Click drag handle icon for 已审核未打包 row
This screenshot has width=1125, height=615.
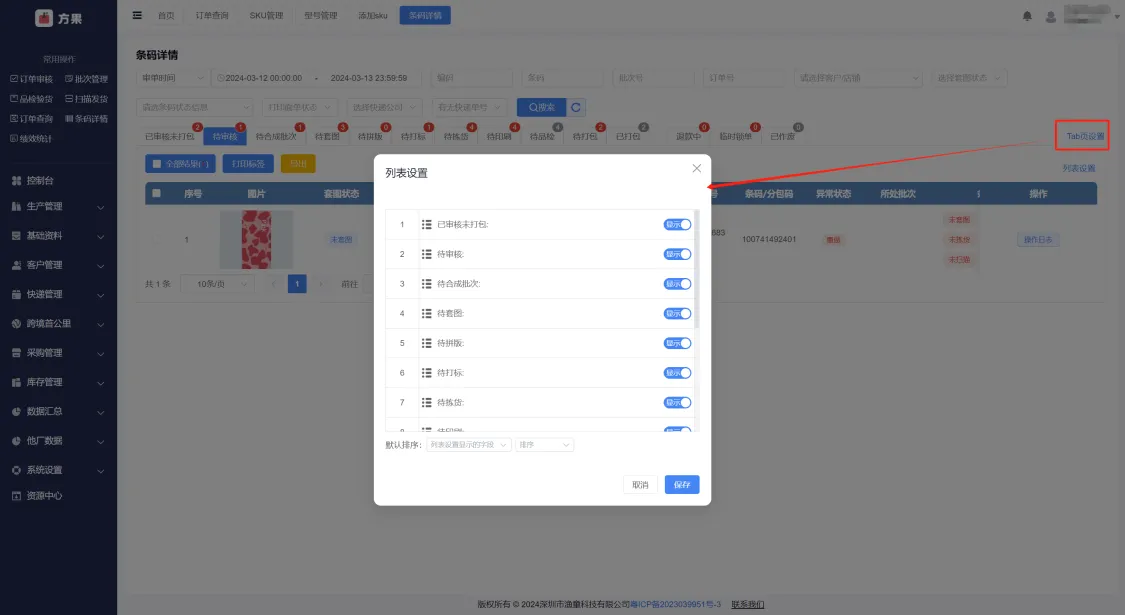click(426, 225)
